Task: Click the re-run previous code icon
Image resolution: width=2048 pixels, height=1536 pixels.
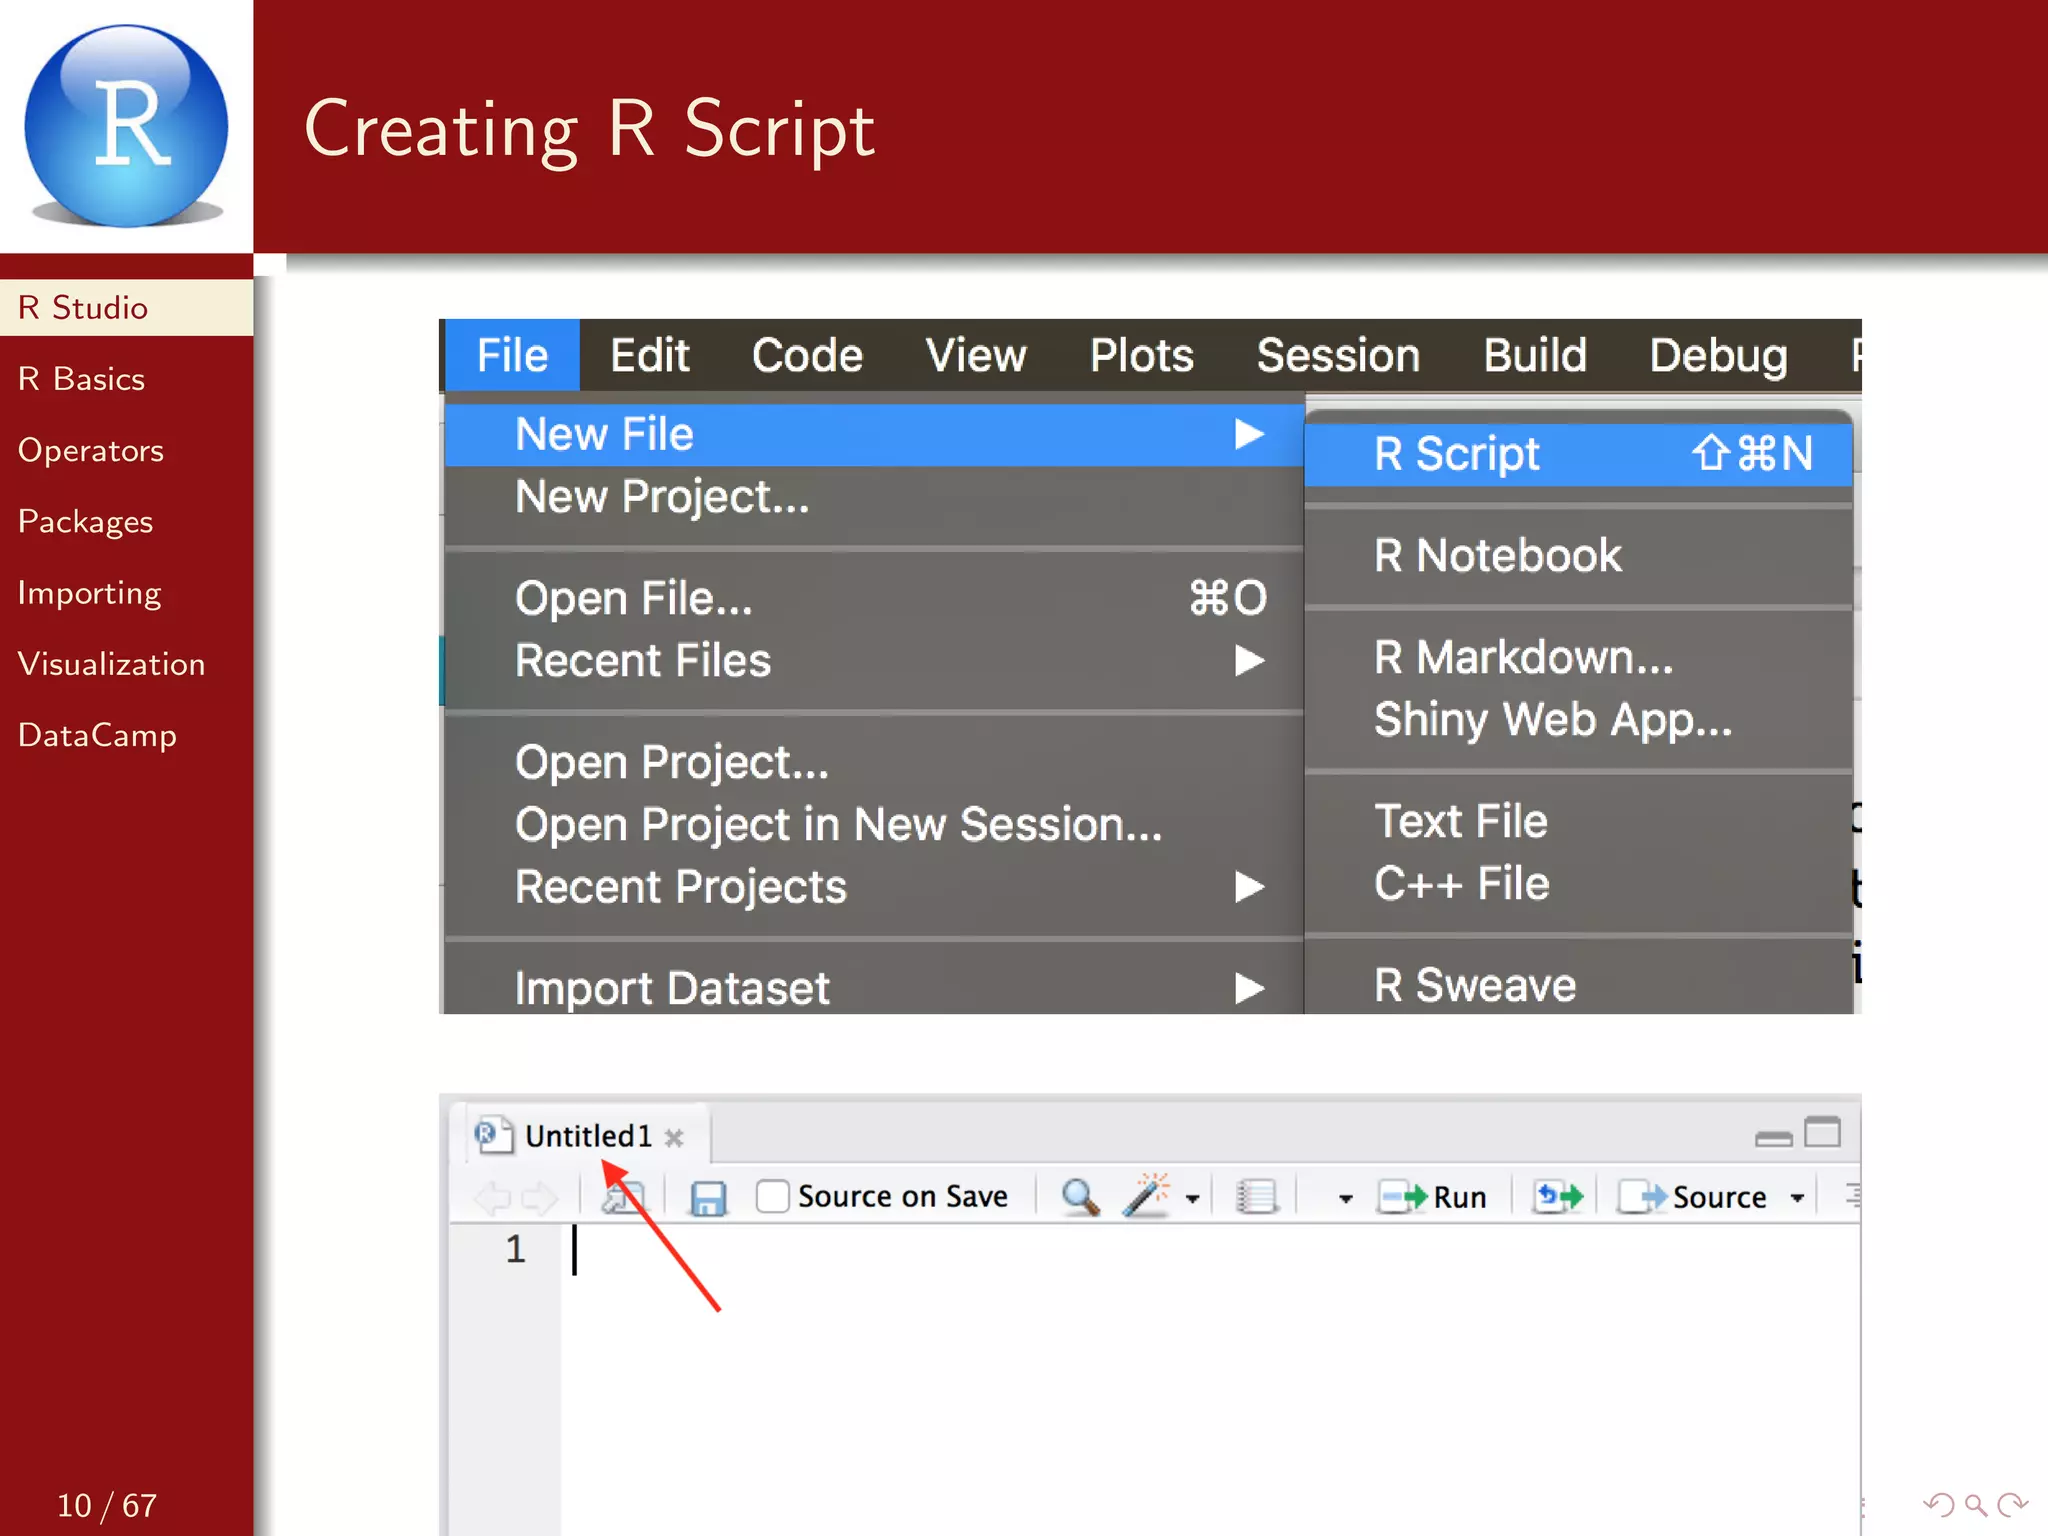Action: click(1558, 1196)
